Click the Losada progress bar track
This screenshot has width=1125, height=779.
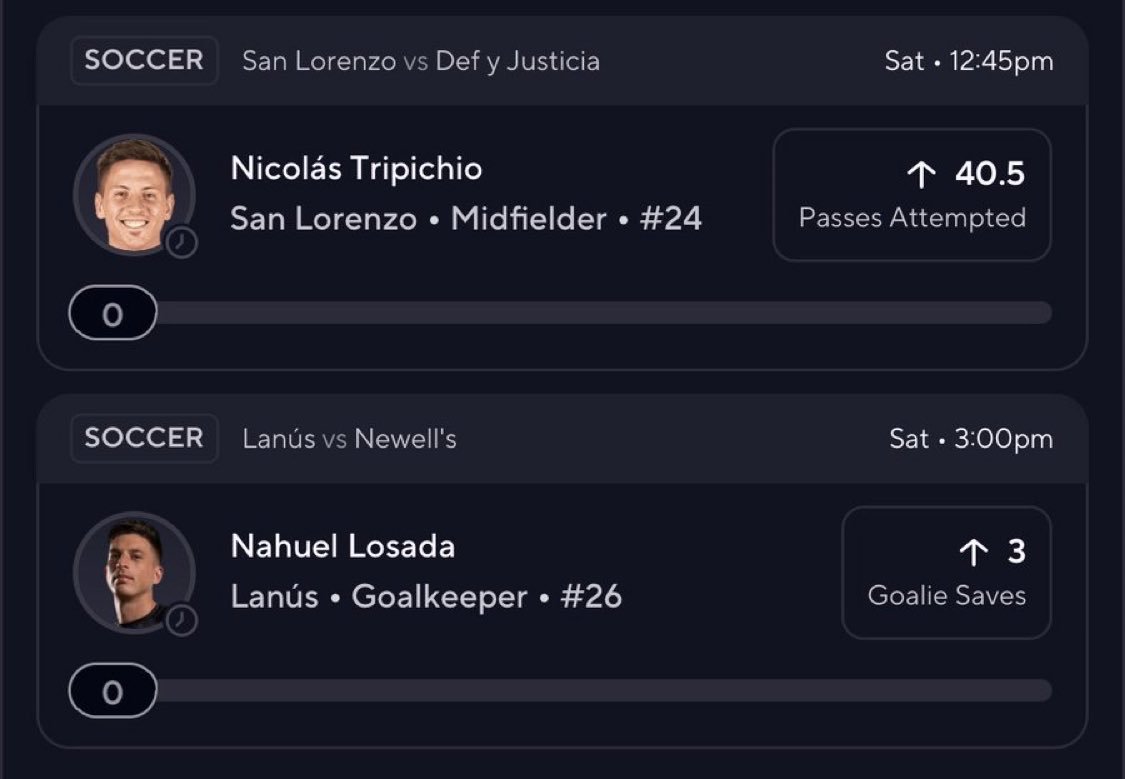[604, 691]
